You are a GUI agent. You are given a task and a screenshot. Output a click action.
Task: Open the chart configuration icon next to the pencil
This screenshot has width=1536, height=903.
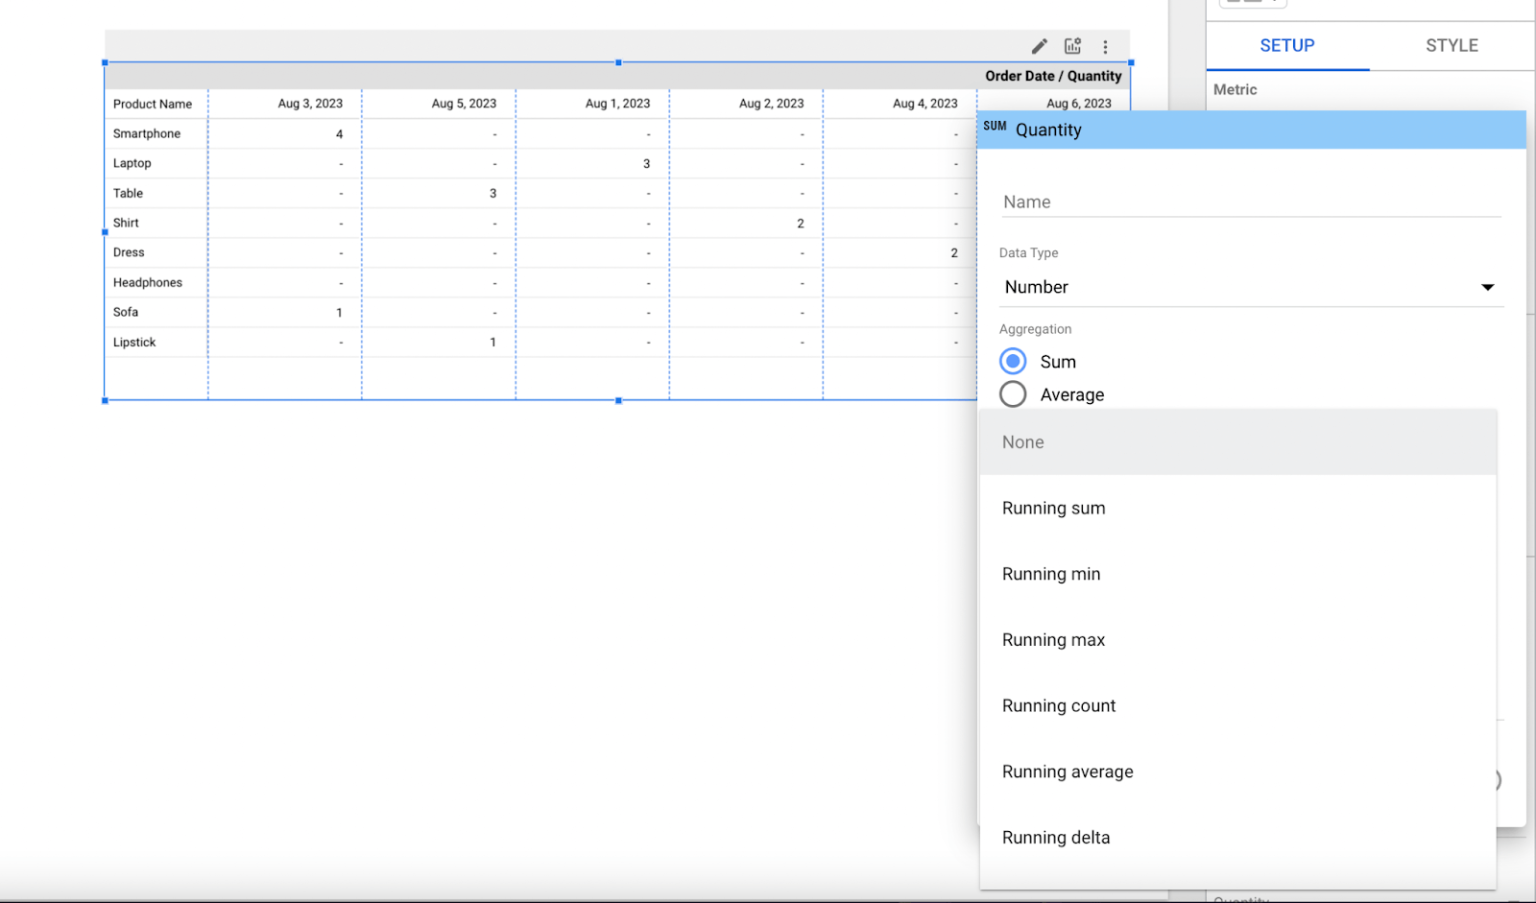coord(1072,46)
